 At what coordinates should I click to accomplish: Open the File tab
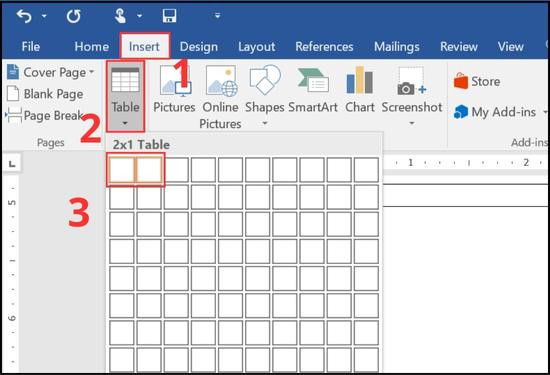tap(31, 47)
